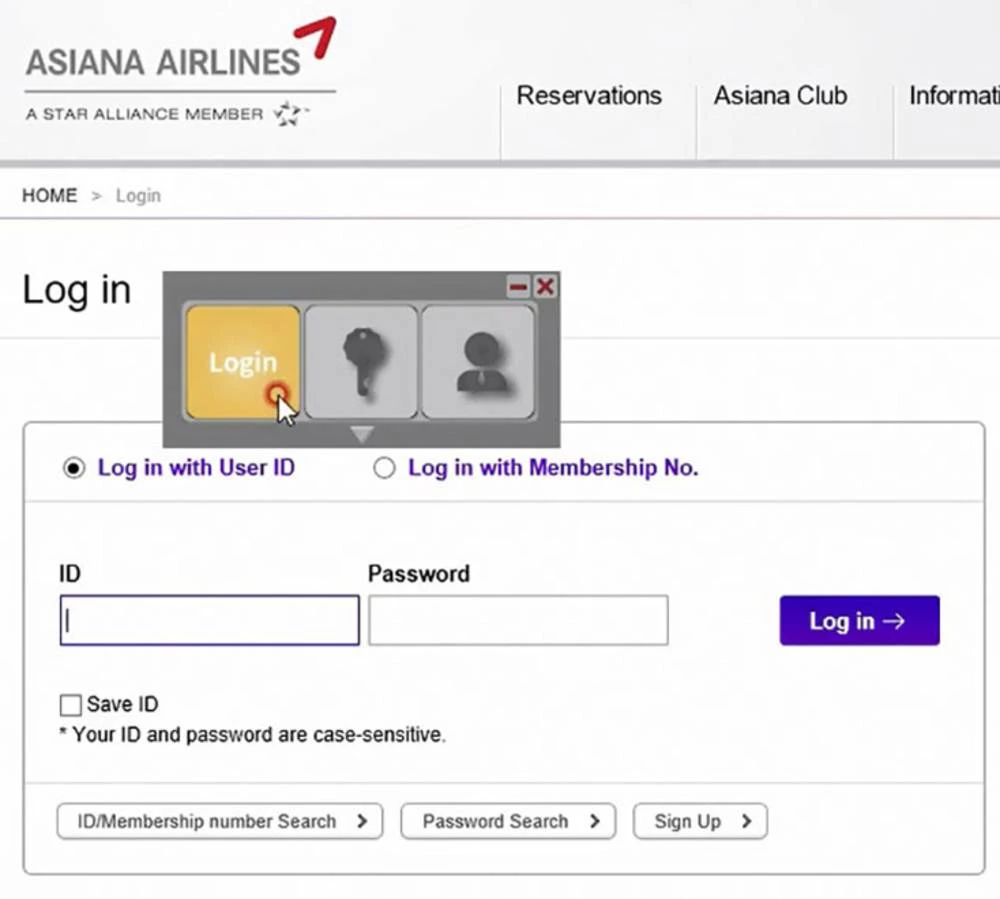Click the Sign Up button
Image resolution: width=1000 pixels, height=899 pixels.
[x=700, y=822]
